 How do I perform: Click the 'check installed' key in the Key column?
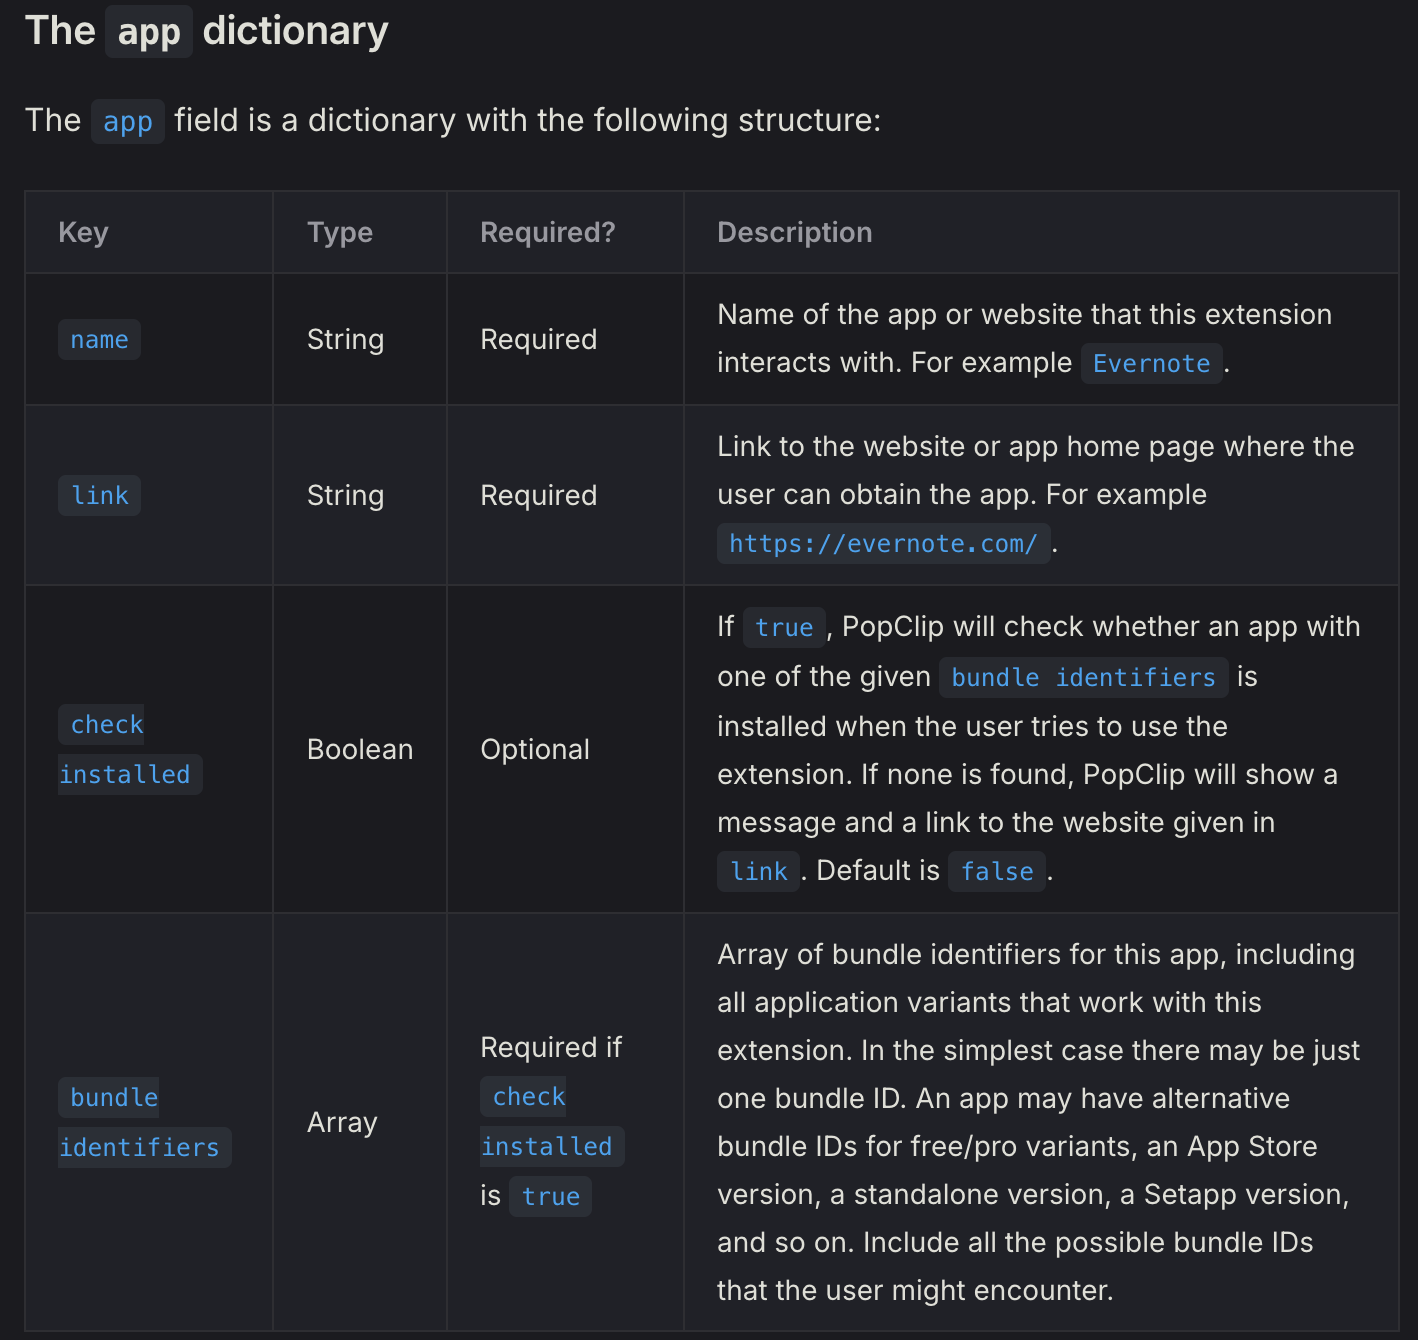[x=124, y=750]
